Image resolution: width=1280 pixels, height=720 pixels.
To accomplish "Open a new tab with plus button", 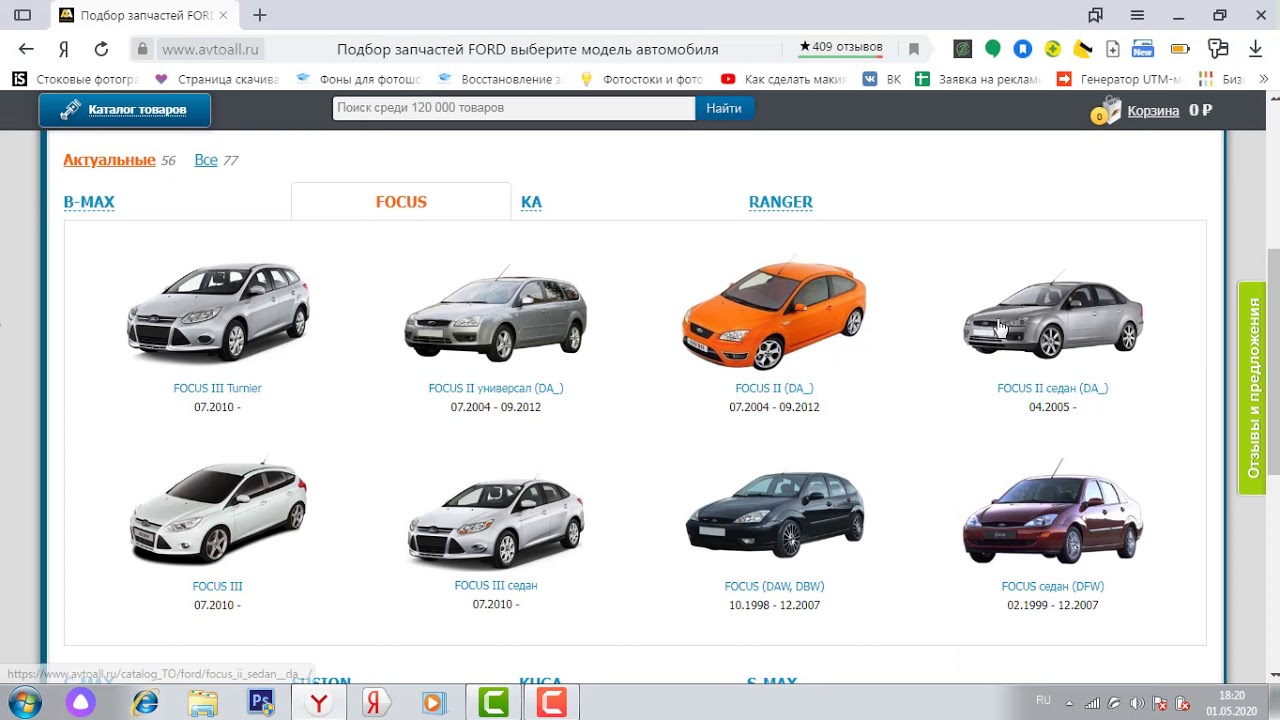I will pos(260,15).
